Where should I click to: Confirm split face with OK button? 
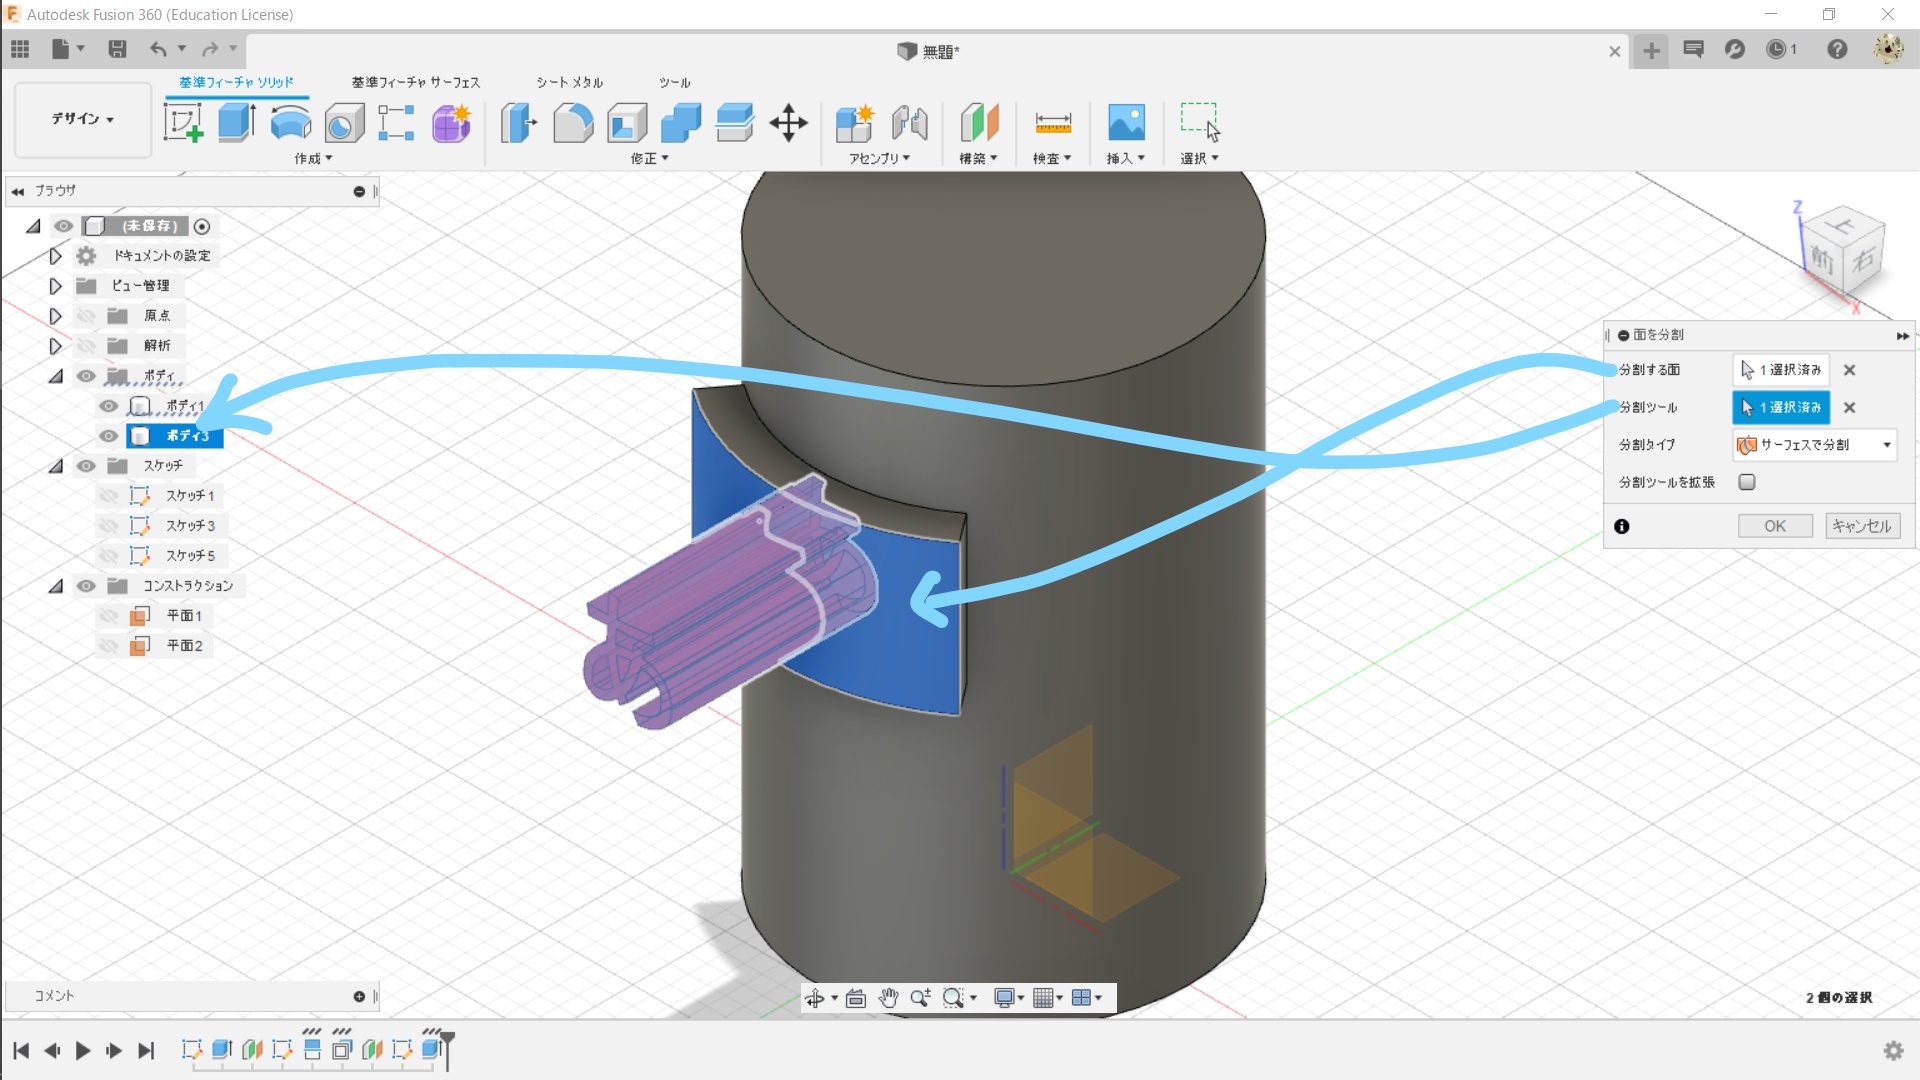click(1775, 526)
